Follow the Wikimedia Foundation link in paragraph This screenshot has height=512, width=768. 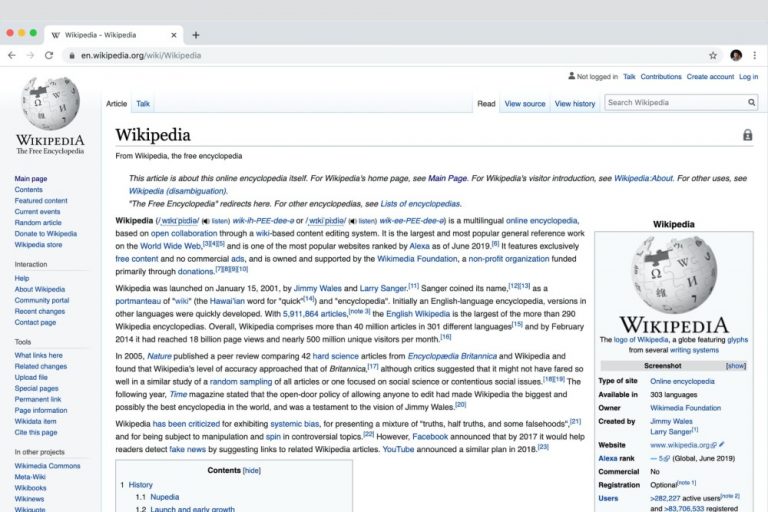coord(417,259)
